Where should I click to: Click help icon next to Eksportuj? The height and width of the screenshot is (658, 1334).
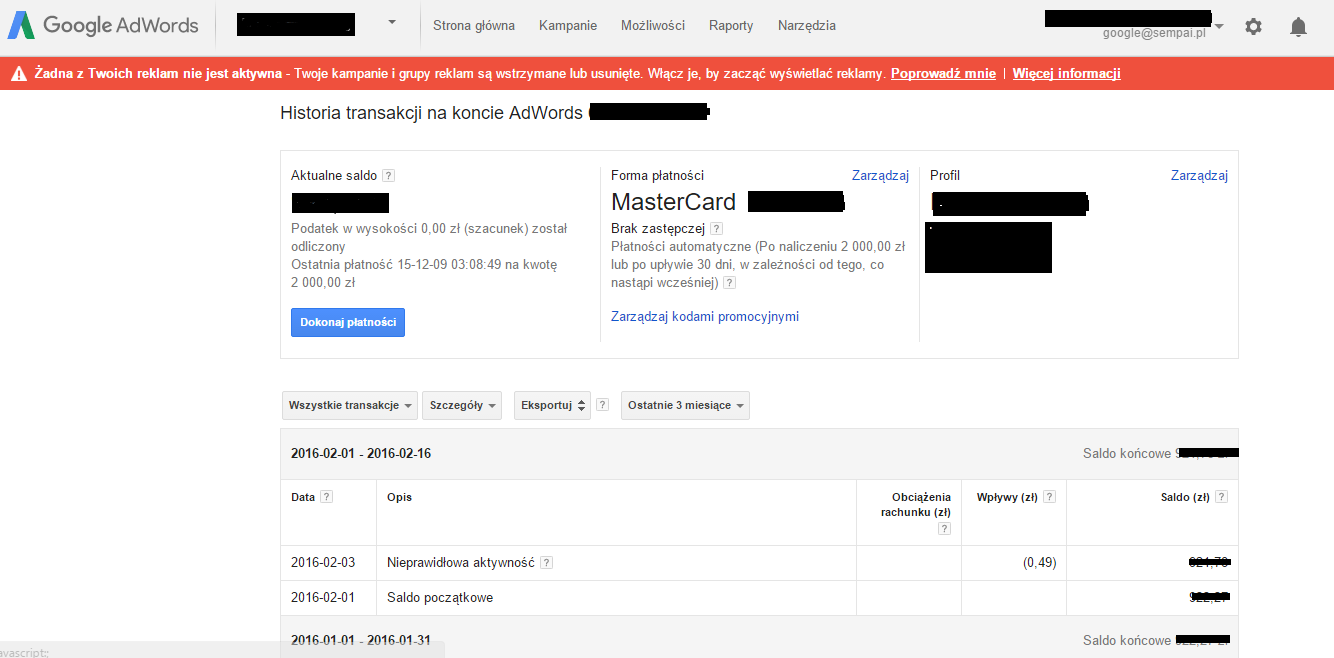tap(602, 405)
